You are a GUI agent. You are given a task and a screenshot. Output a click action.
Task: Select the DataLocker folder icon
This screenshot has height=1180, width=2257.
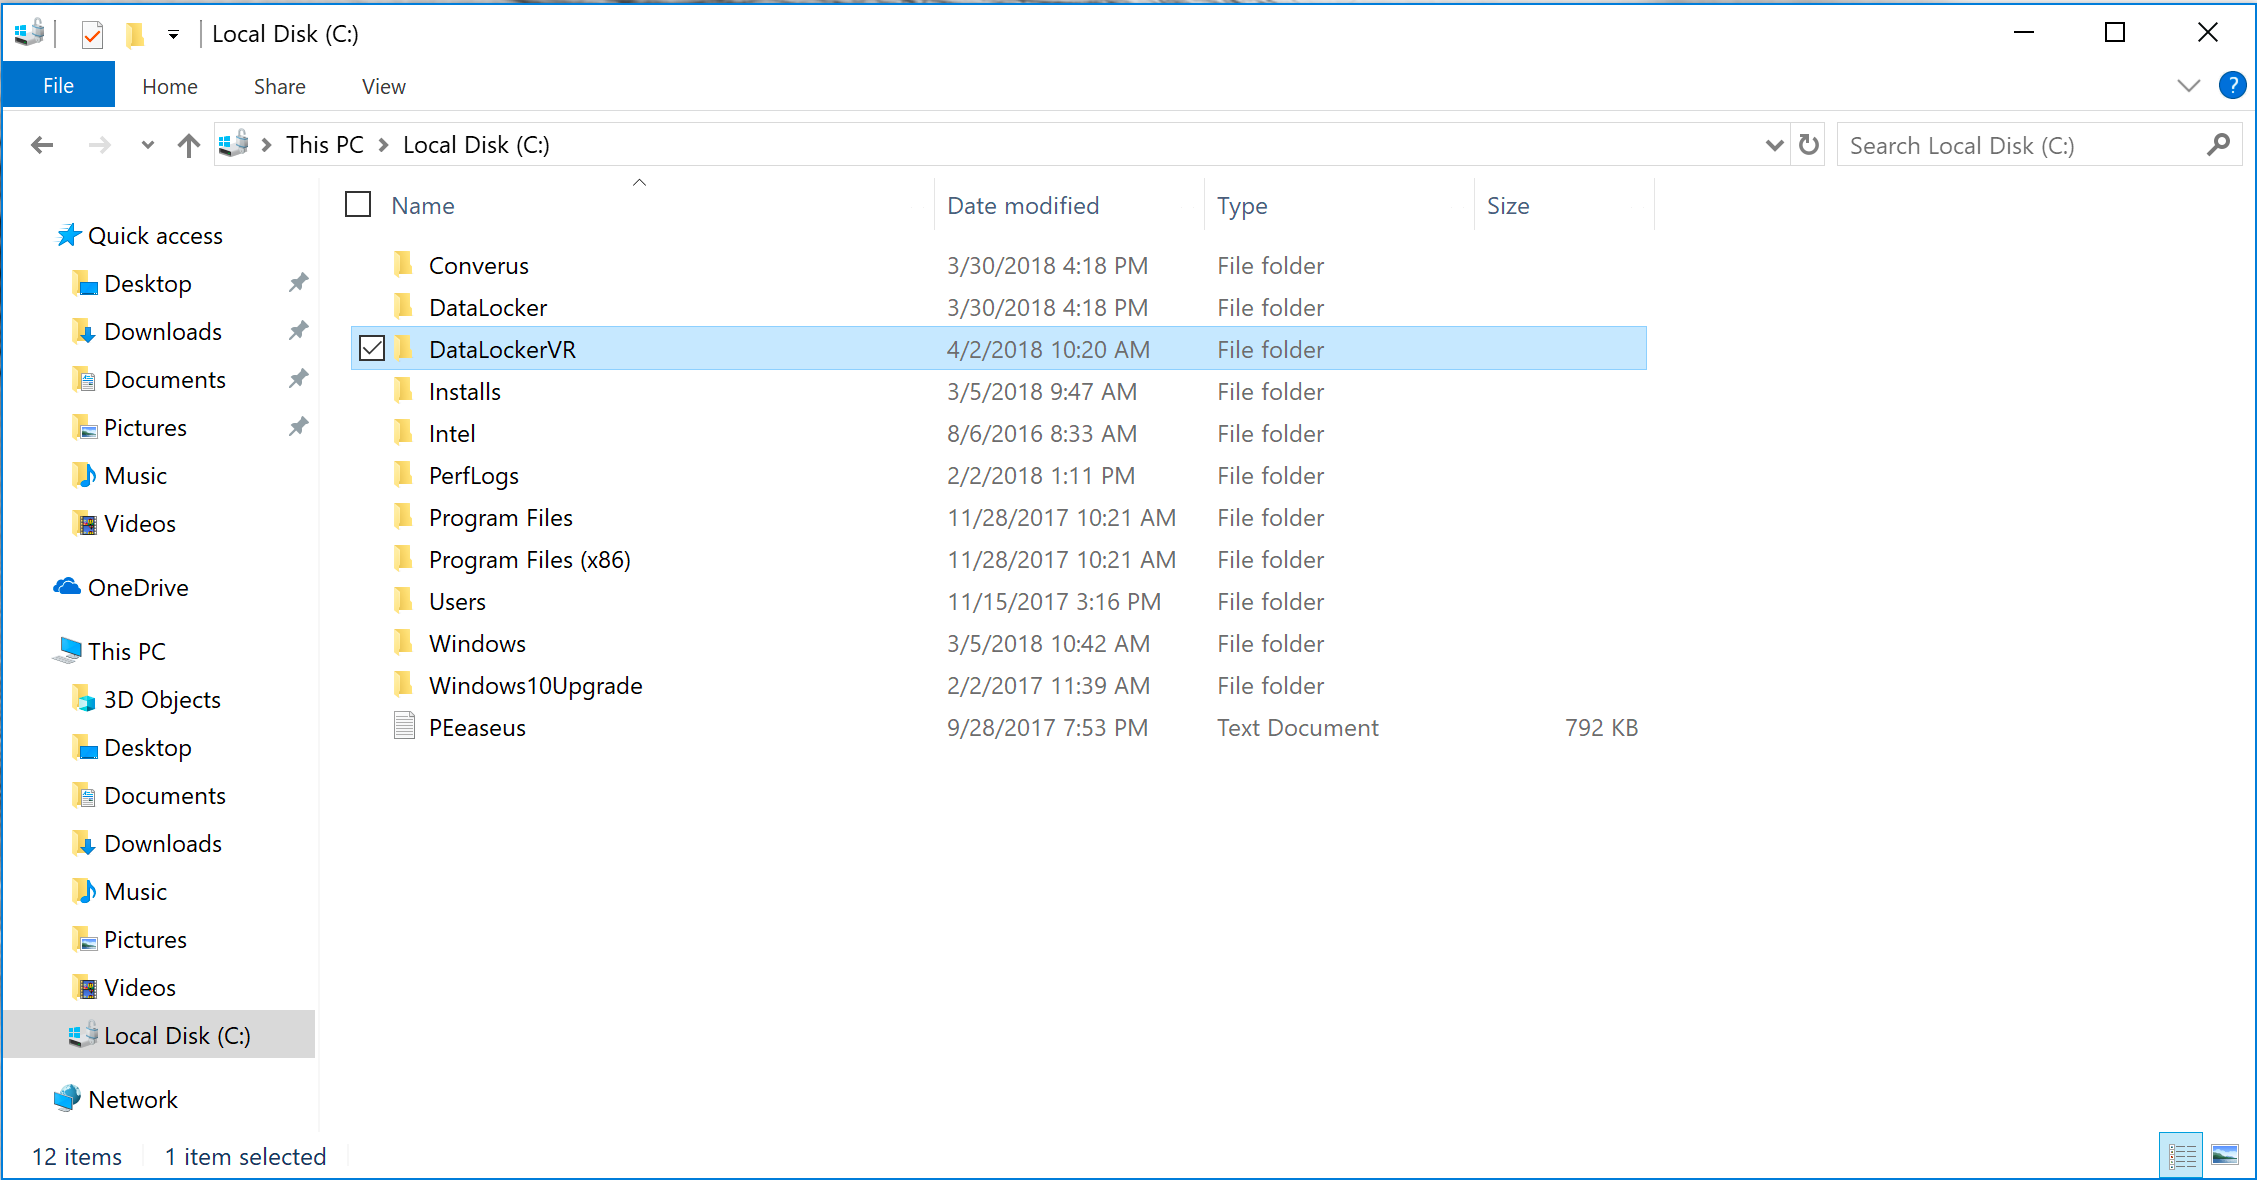[403, 306]
